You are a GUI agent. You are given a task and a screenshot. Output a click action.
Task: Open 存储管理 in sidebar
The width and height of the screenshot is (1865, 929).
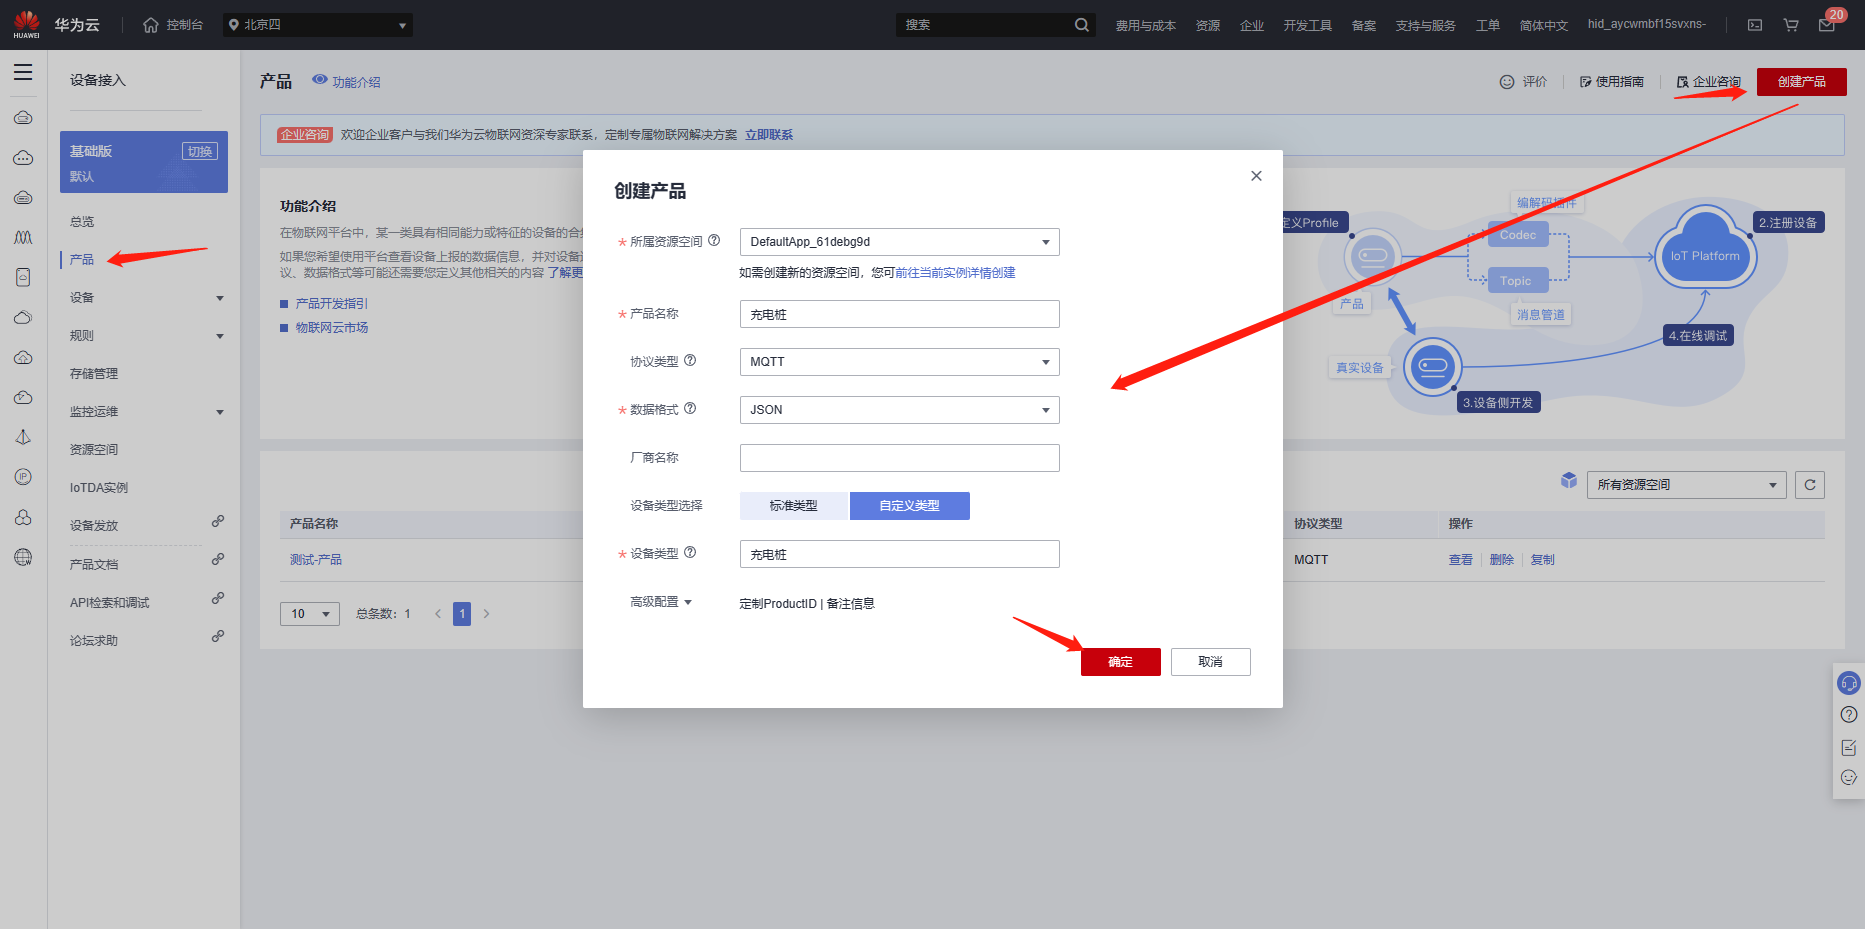tap(94, 374)
